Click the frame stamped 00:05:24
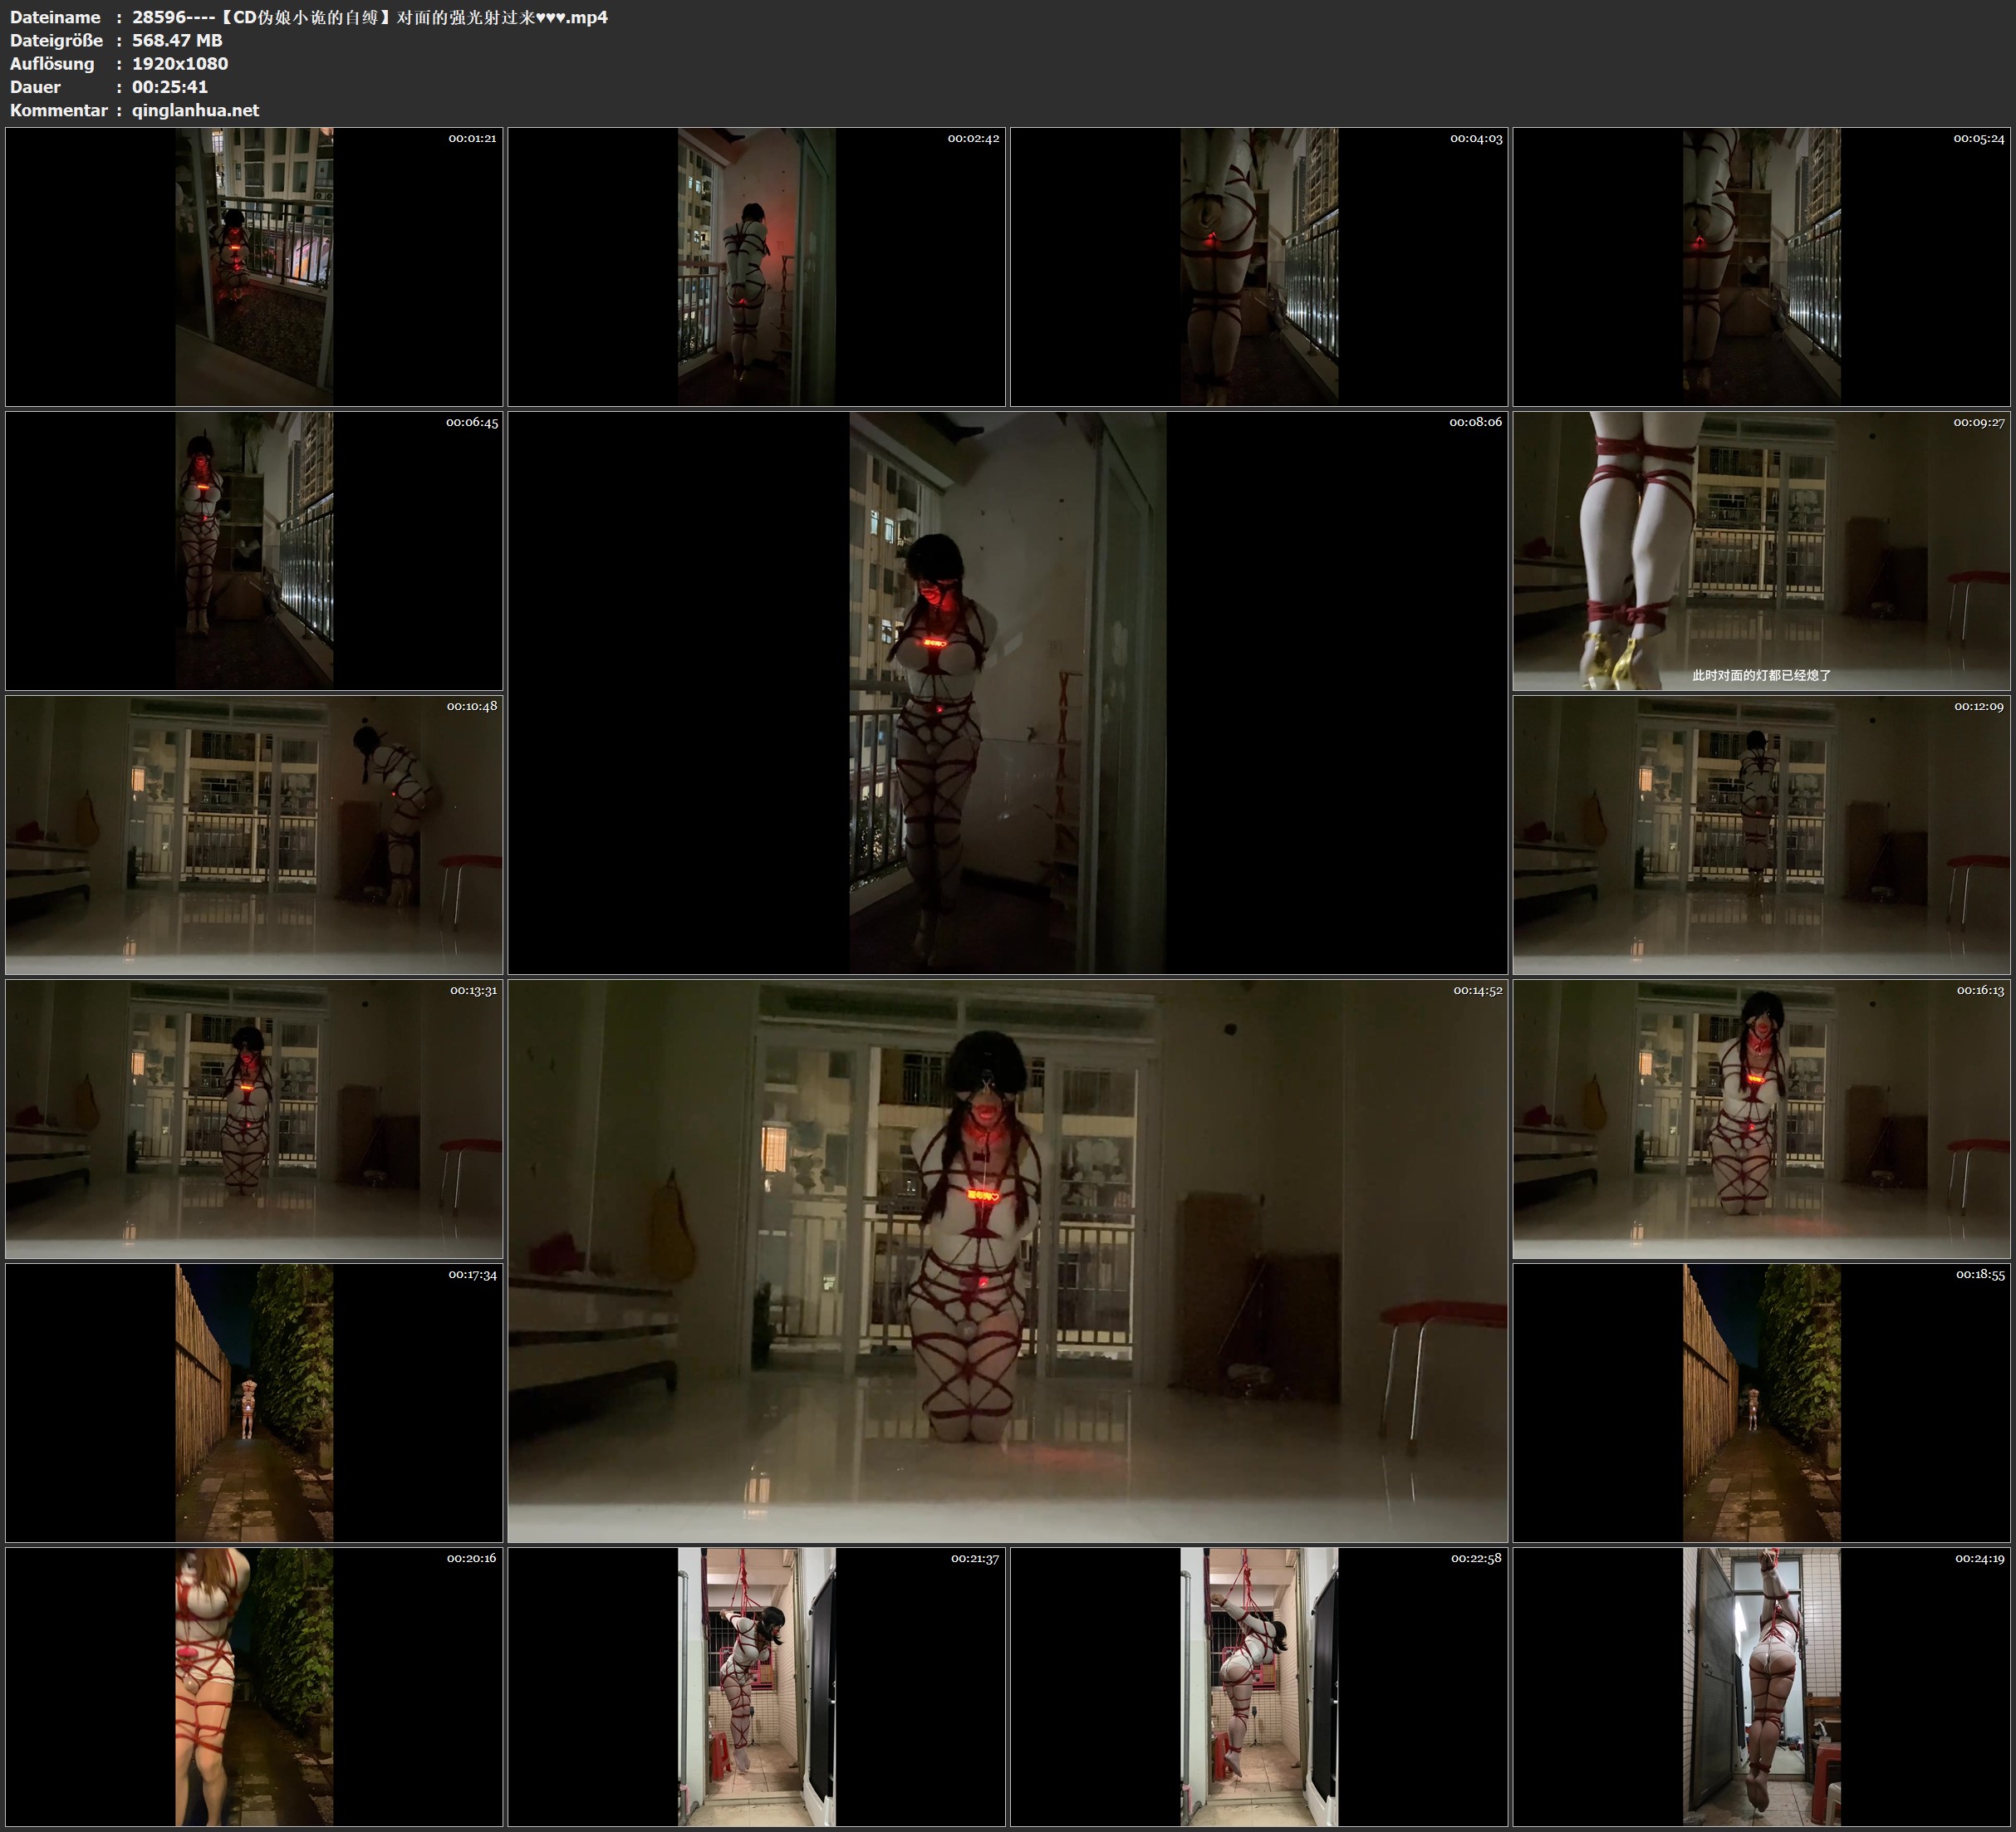Screen dimensions: 2016x1832 (x=1761, y=266)
